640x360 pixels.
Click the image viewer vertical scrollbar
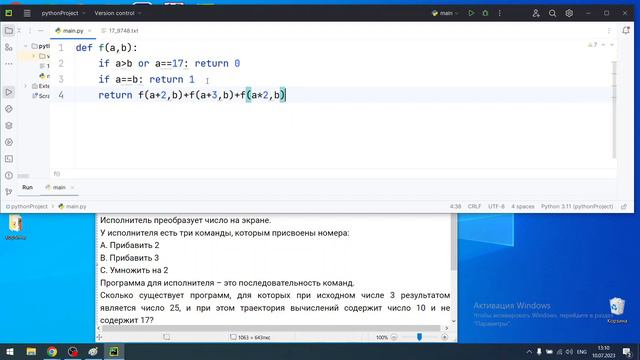point(453,243)
